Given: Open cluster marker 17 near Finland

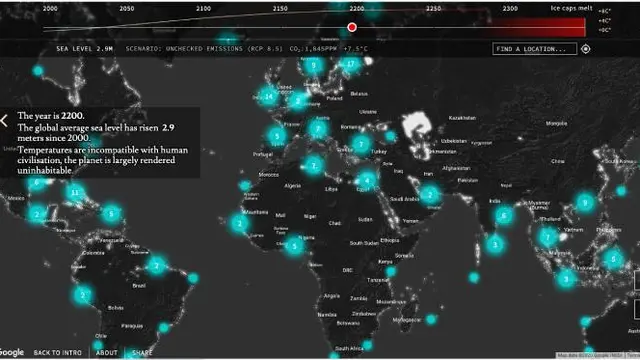Looking at the screenshot, I should [x=351, y=64].
